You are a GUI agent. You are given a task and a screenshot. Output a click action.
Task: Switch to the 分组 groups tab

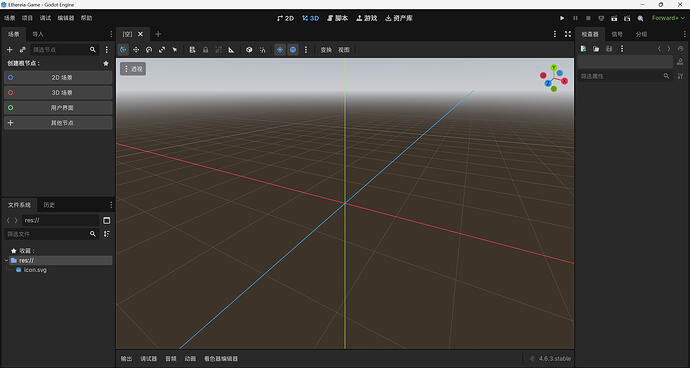[x=642, y=34]
